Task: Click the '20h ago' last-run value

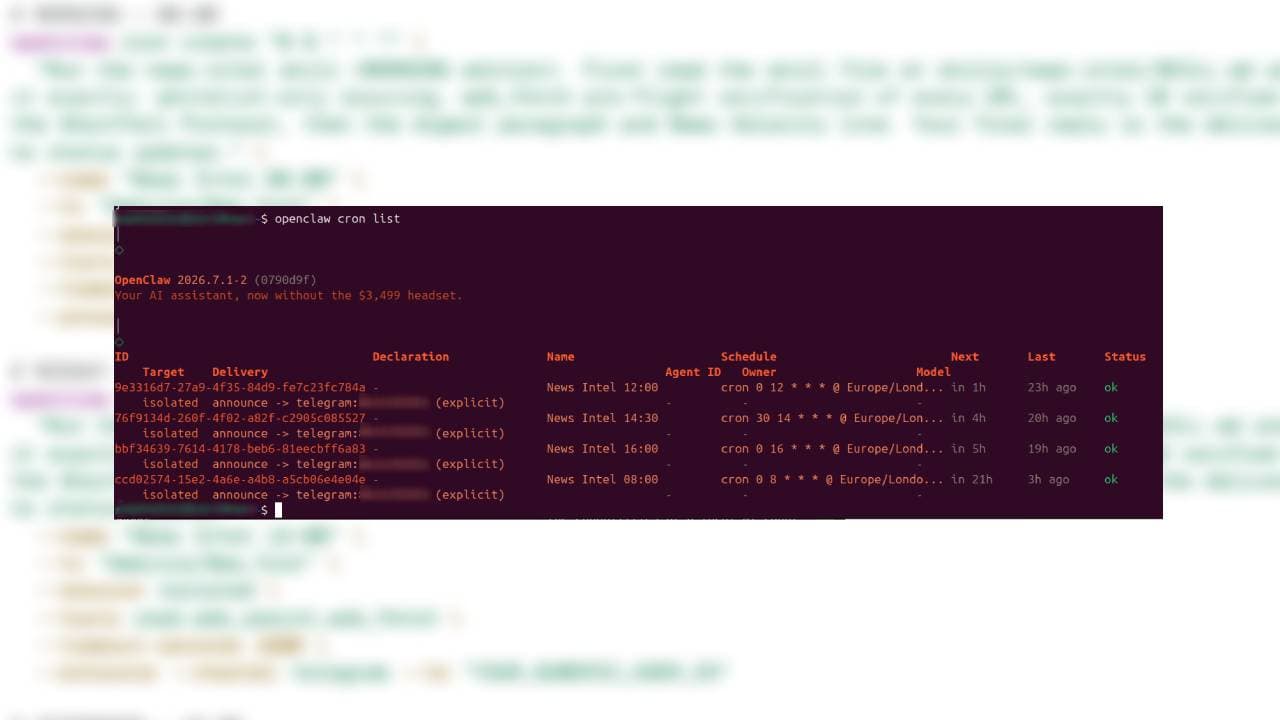Action: 1052,418
